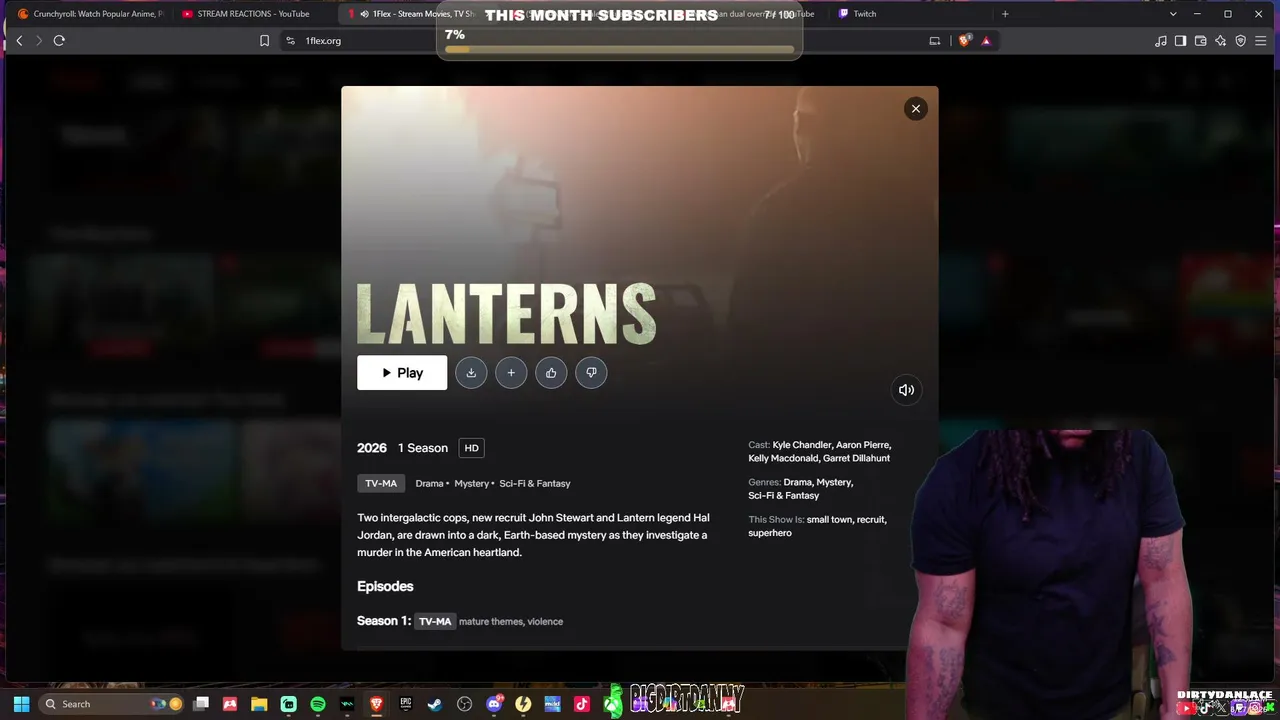Screen dimensions: 1280x720
Task: Dislike Lanterns with the thumbs down icon
Action: coord(591,373)
